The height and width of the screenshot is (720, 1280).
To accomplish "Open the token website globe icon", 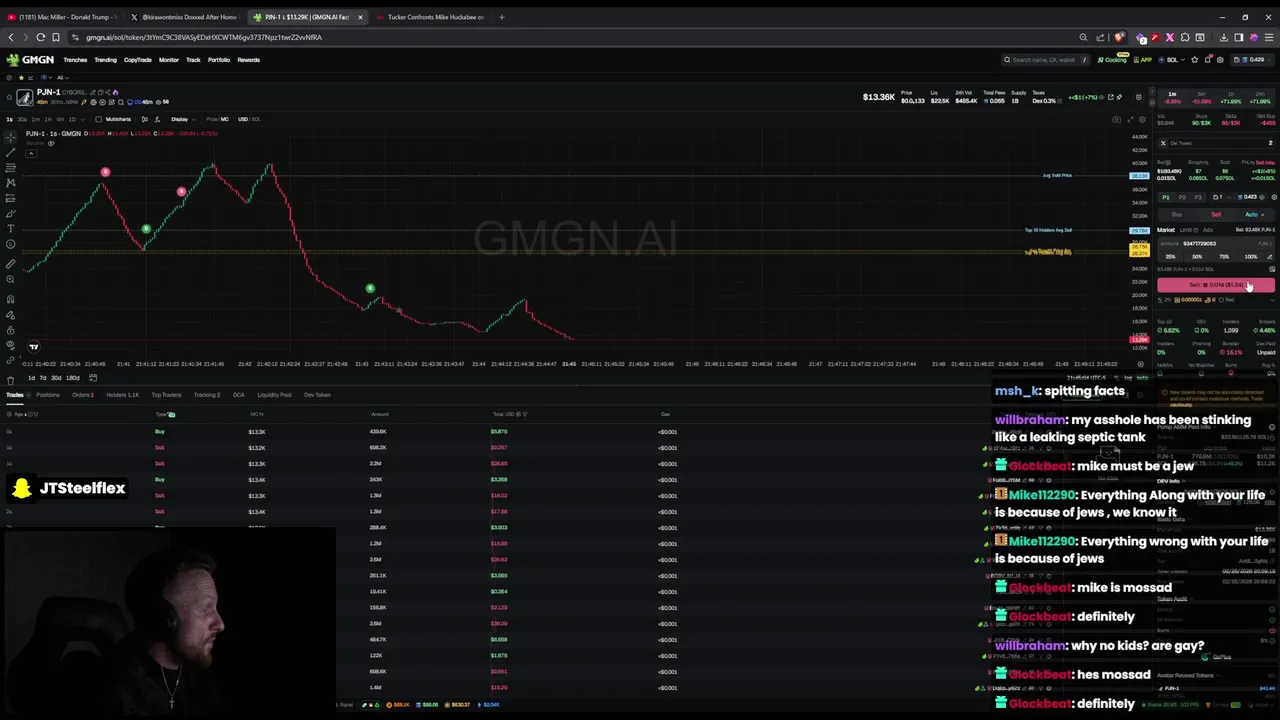I will pyautogui.click(x=93, y=102).
